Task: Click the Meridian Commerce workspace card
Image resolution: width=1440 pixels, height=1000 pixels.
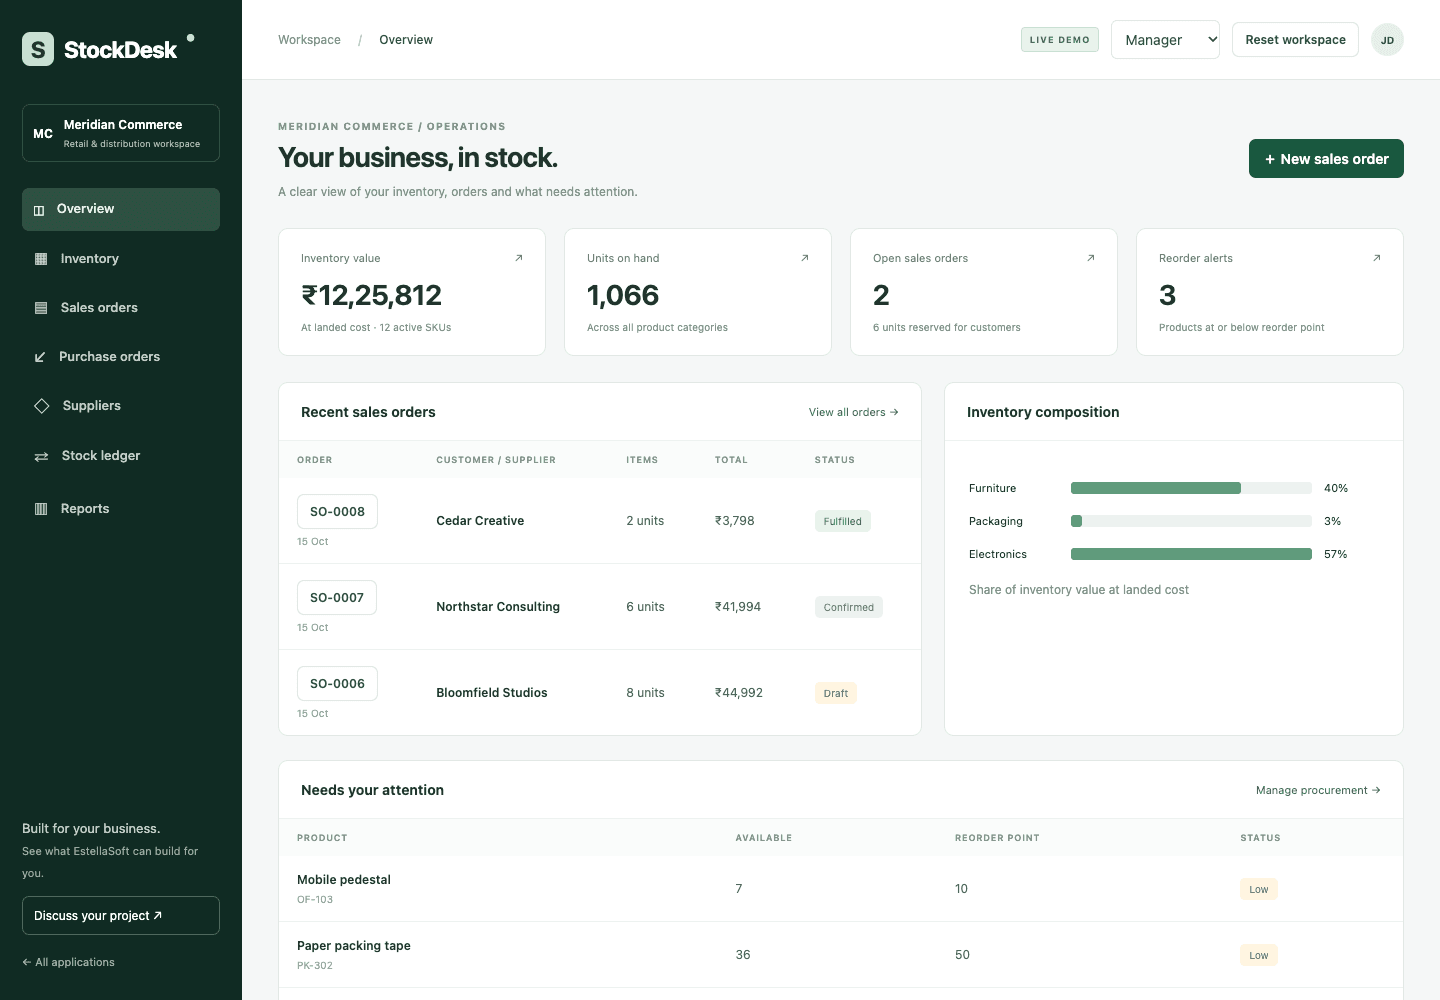Action: [121, 133]
